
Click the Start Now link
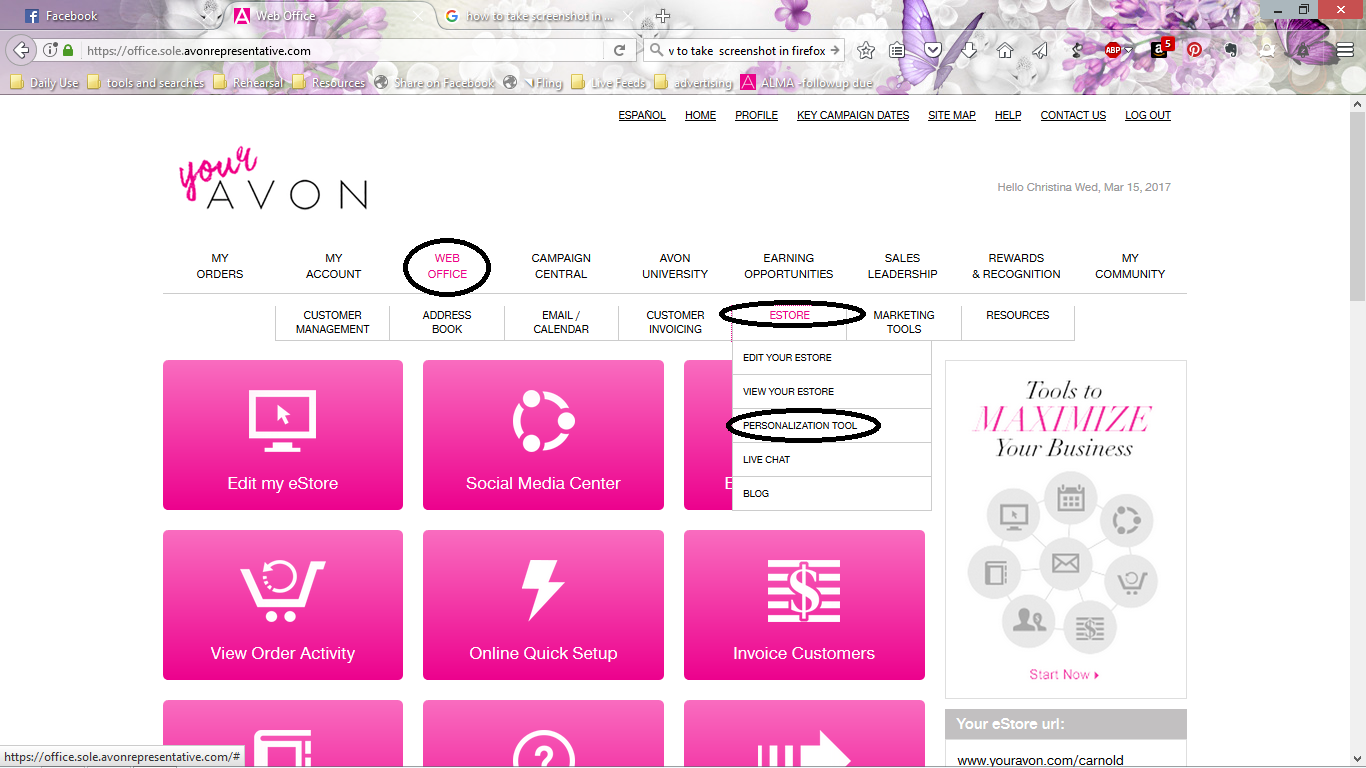[1064, 675]
